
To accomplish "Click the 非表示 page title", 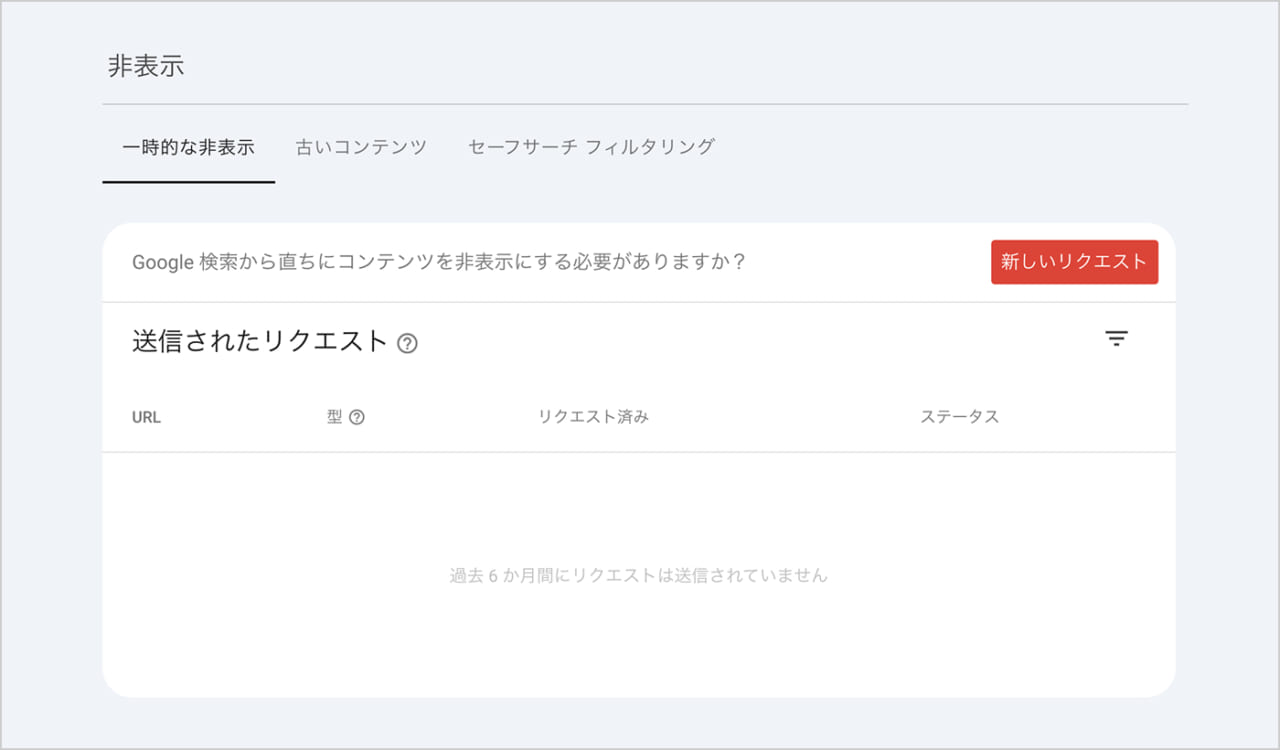I will pyautogui.click(x=146, y=67).
